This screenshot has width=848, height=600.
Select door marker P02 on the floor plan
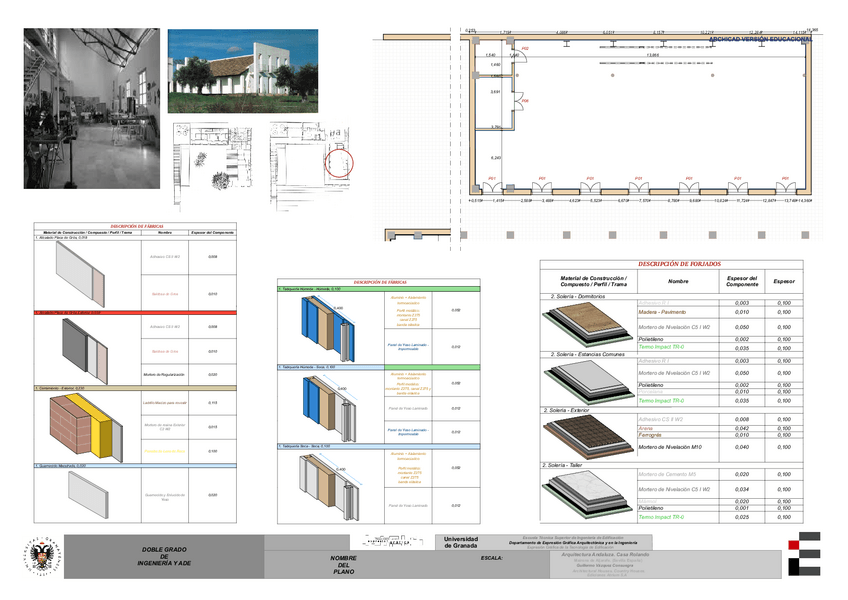[x=525, y=48]
